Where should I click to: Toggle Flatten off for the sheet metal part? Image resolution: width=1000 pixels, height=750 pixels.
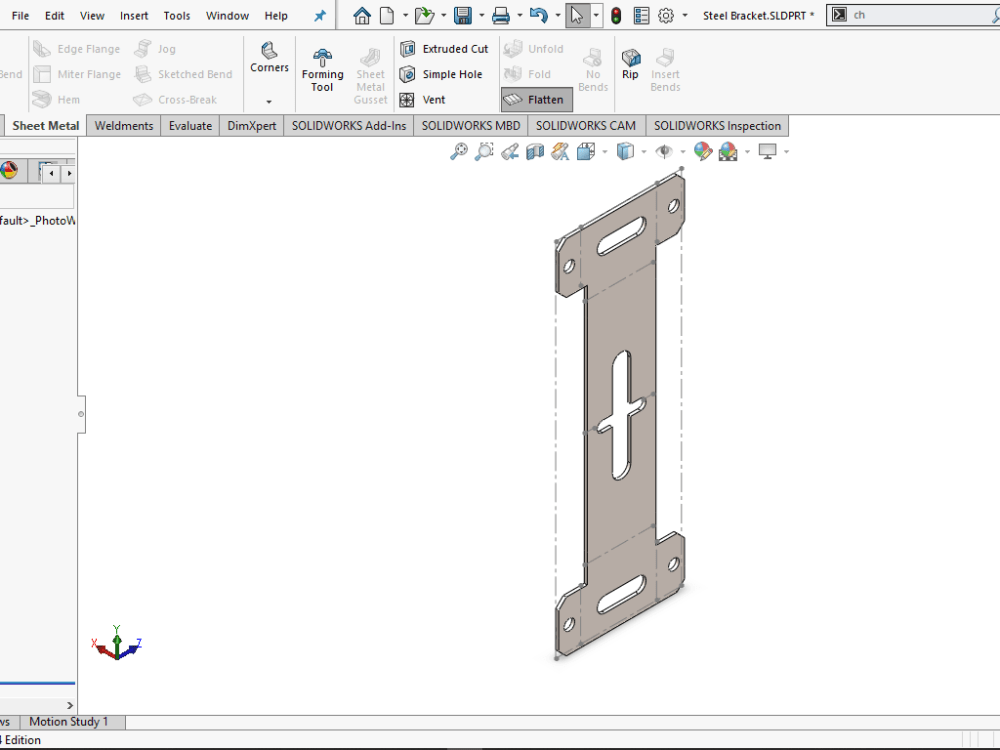536,99
